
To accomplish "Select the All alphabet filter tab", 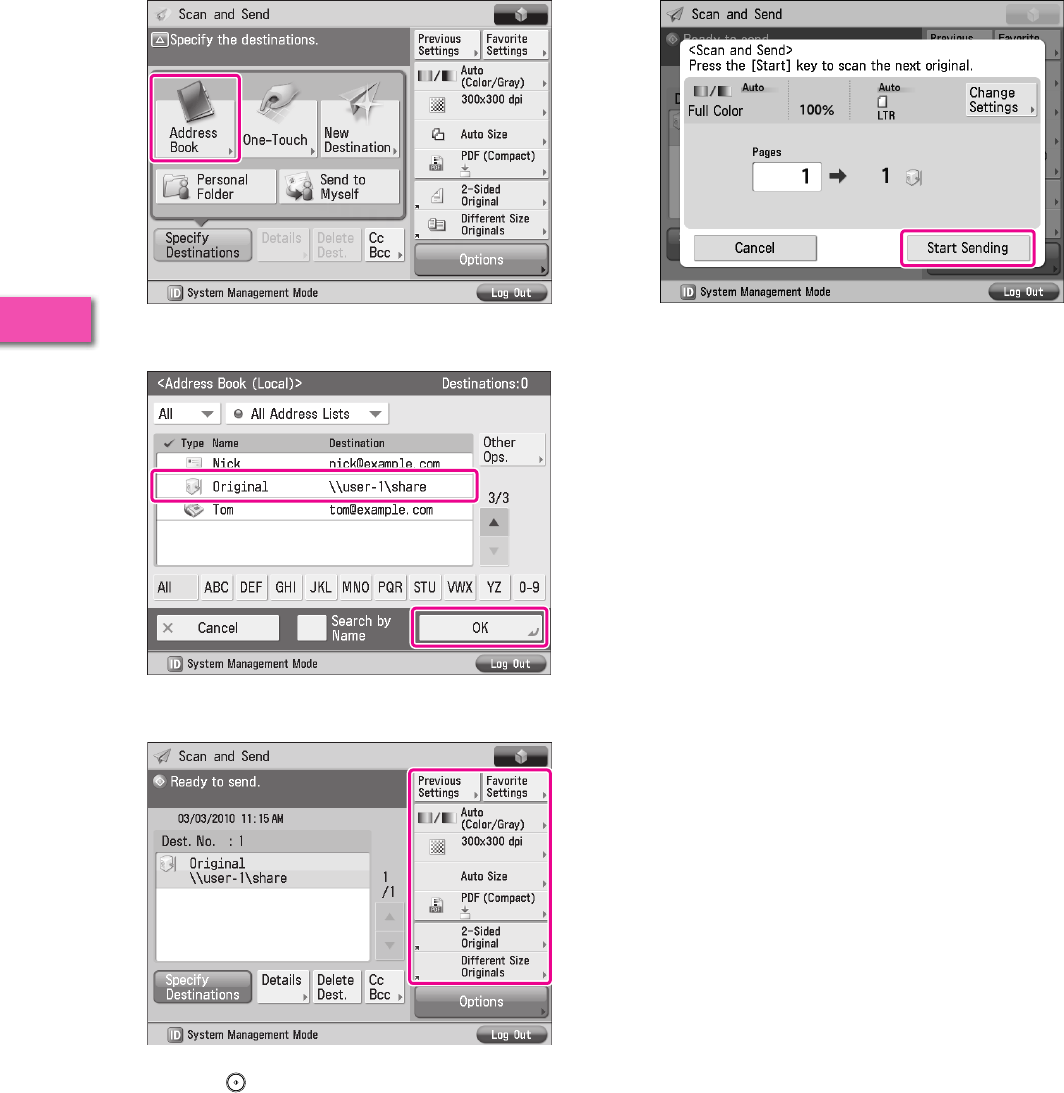I will click(x=174, y=588).
